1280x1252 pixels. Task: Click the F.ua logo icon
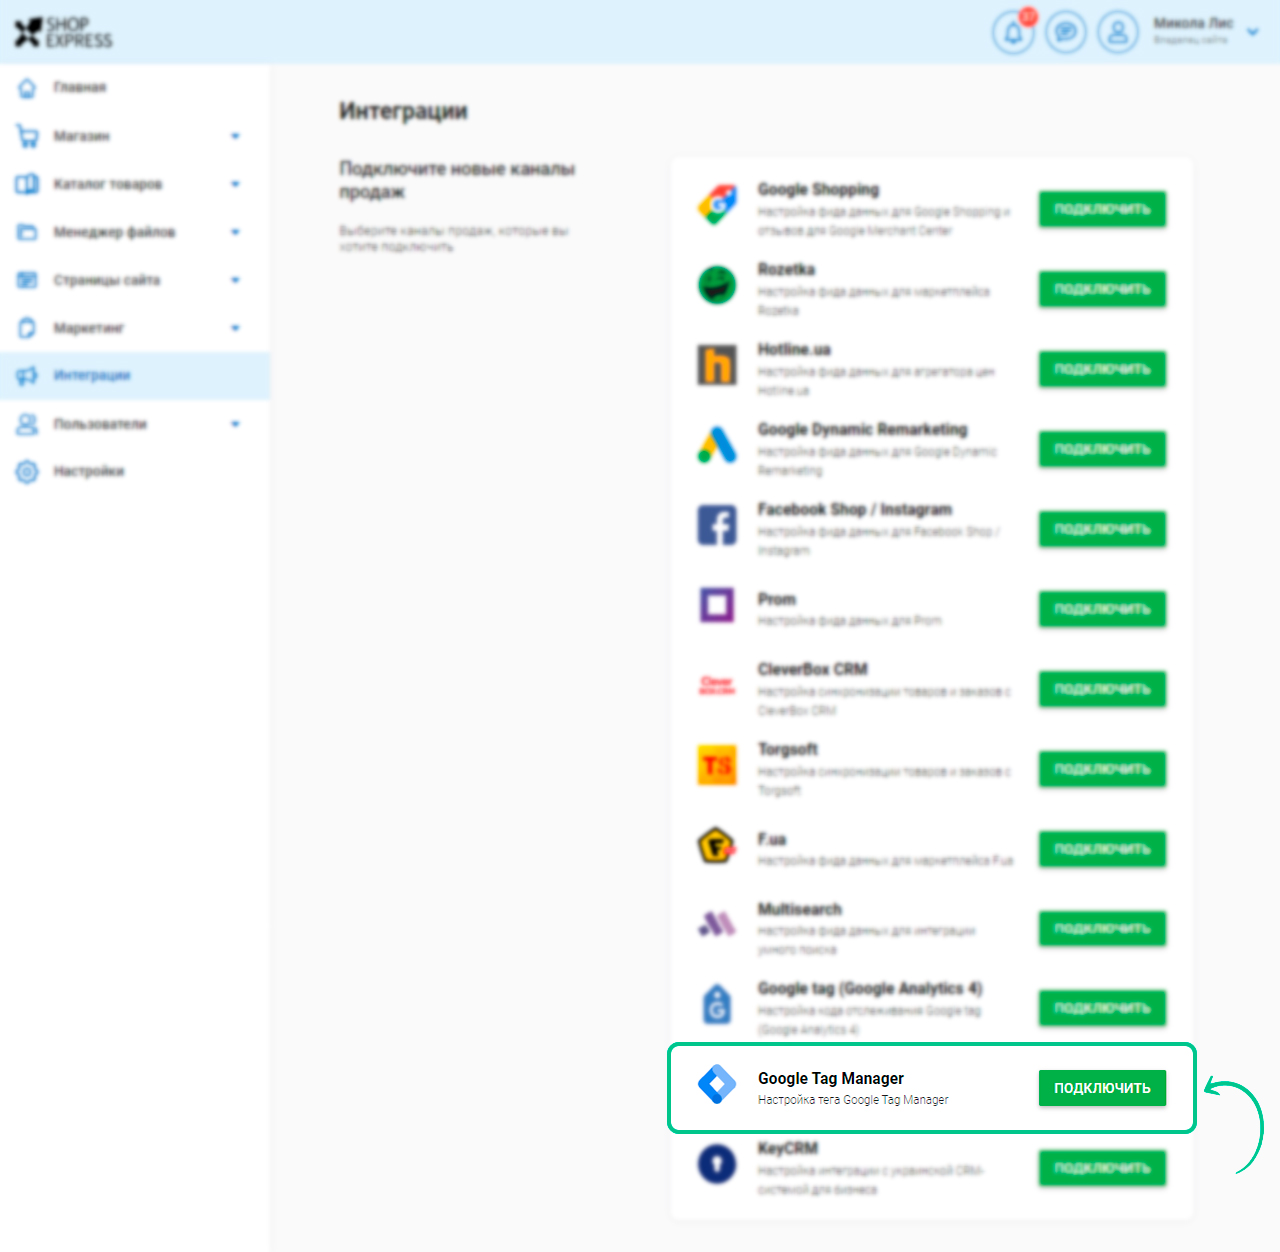point(717,846)
